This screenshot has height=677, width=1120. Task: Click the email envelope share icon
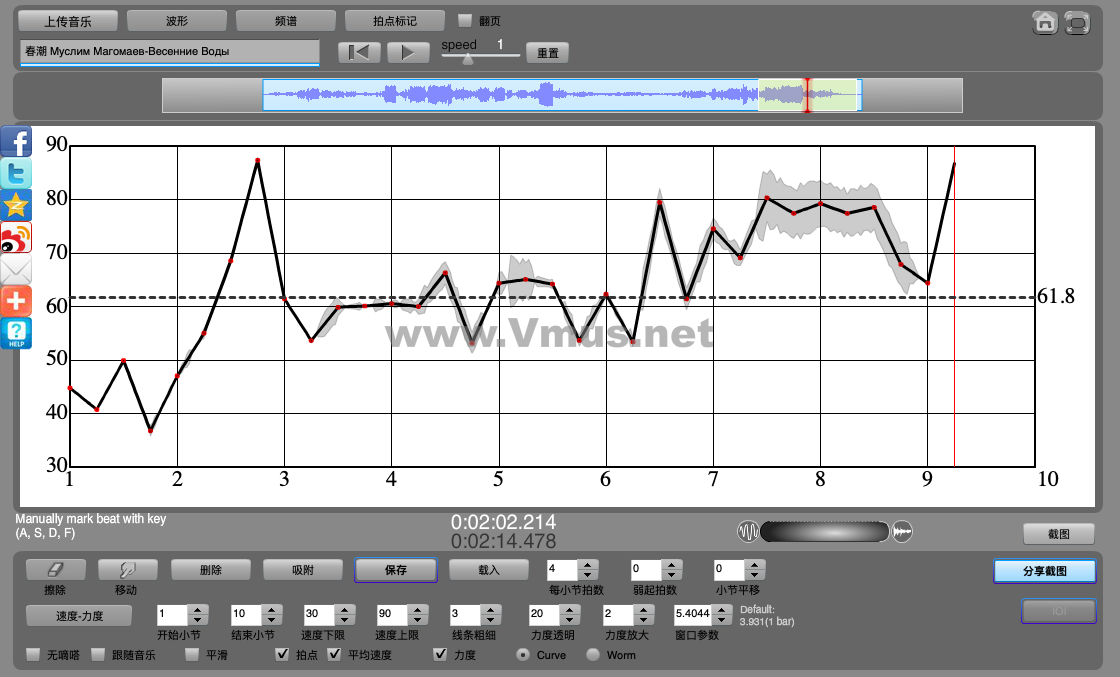pos(16,270)
